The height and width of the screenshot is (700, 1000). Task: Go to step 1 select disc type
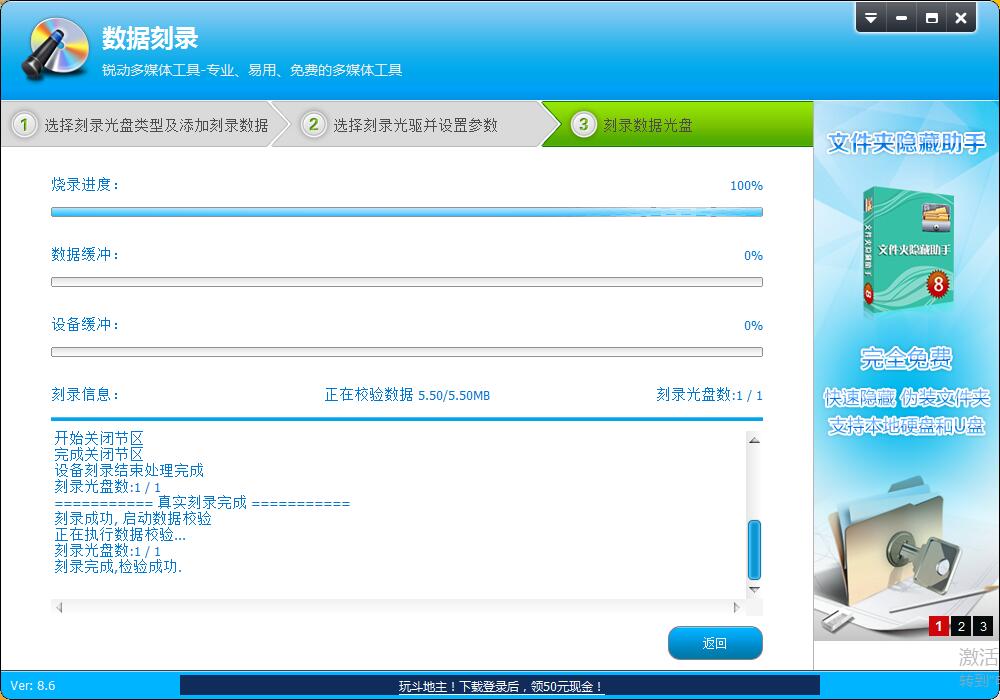tap(141, 125)
